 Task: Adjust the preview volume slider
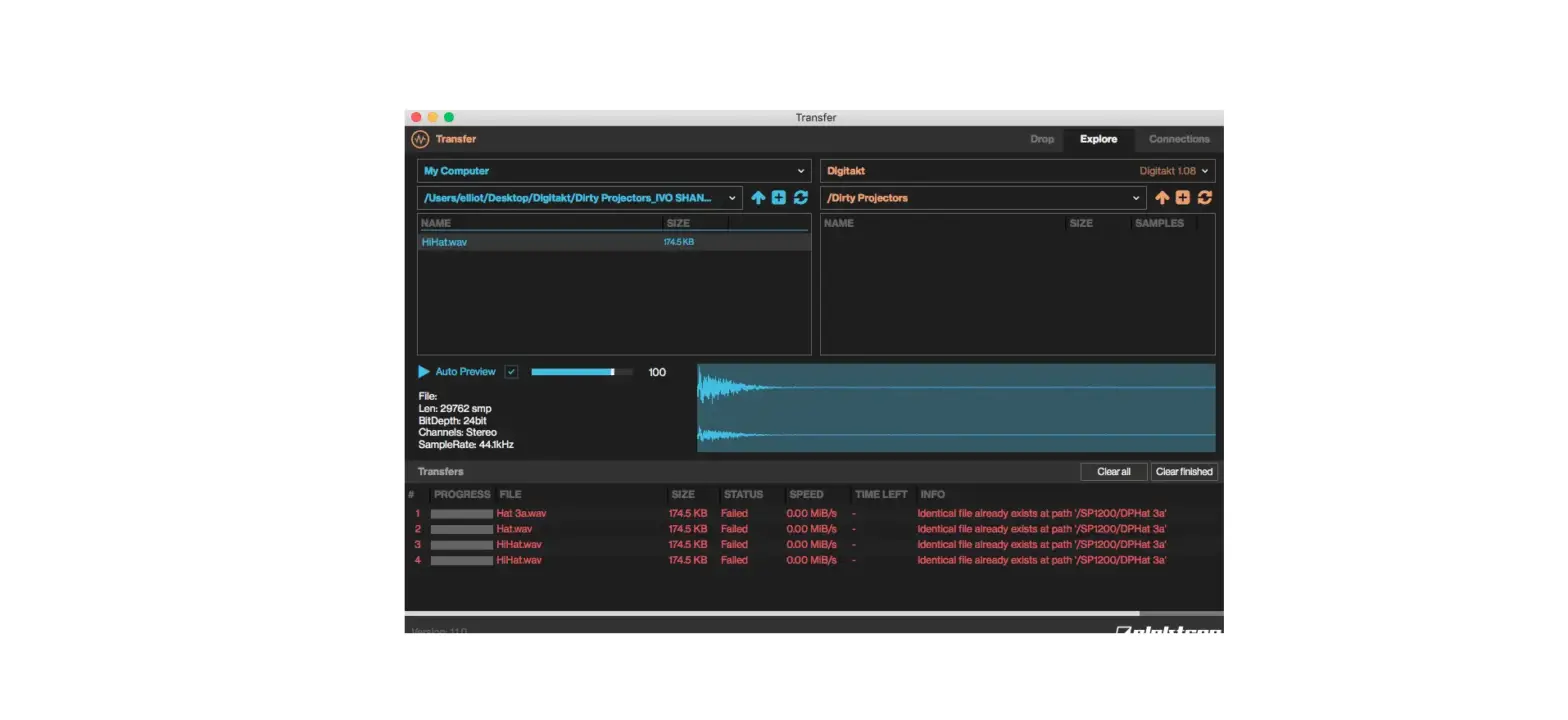[582, 372]
